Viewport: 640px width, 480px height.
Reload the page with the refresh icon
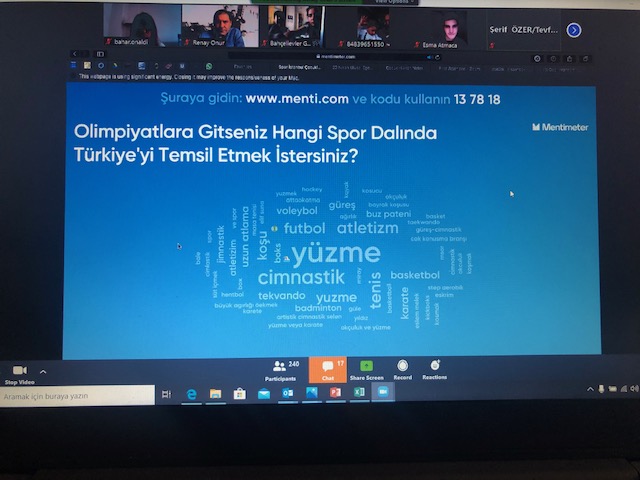point(438,57)
